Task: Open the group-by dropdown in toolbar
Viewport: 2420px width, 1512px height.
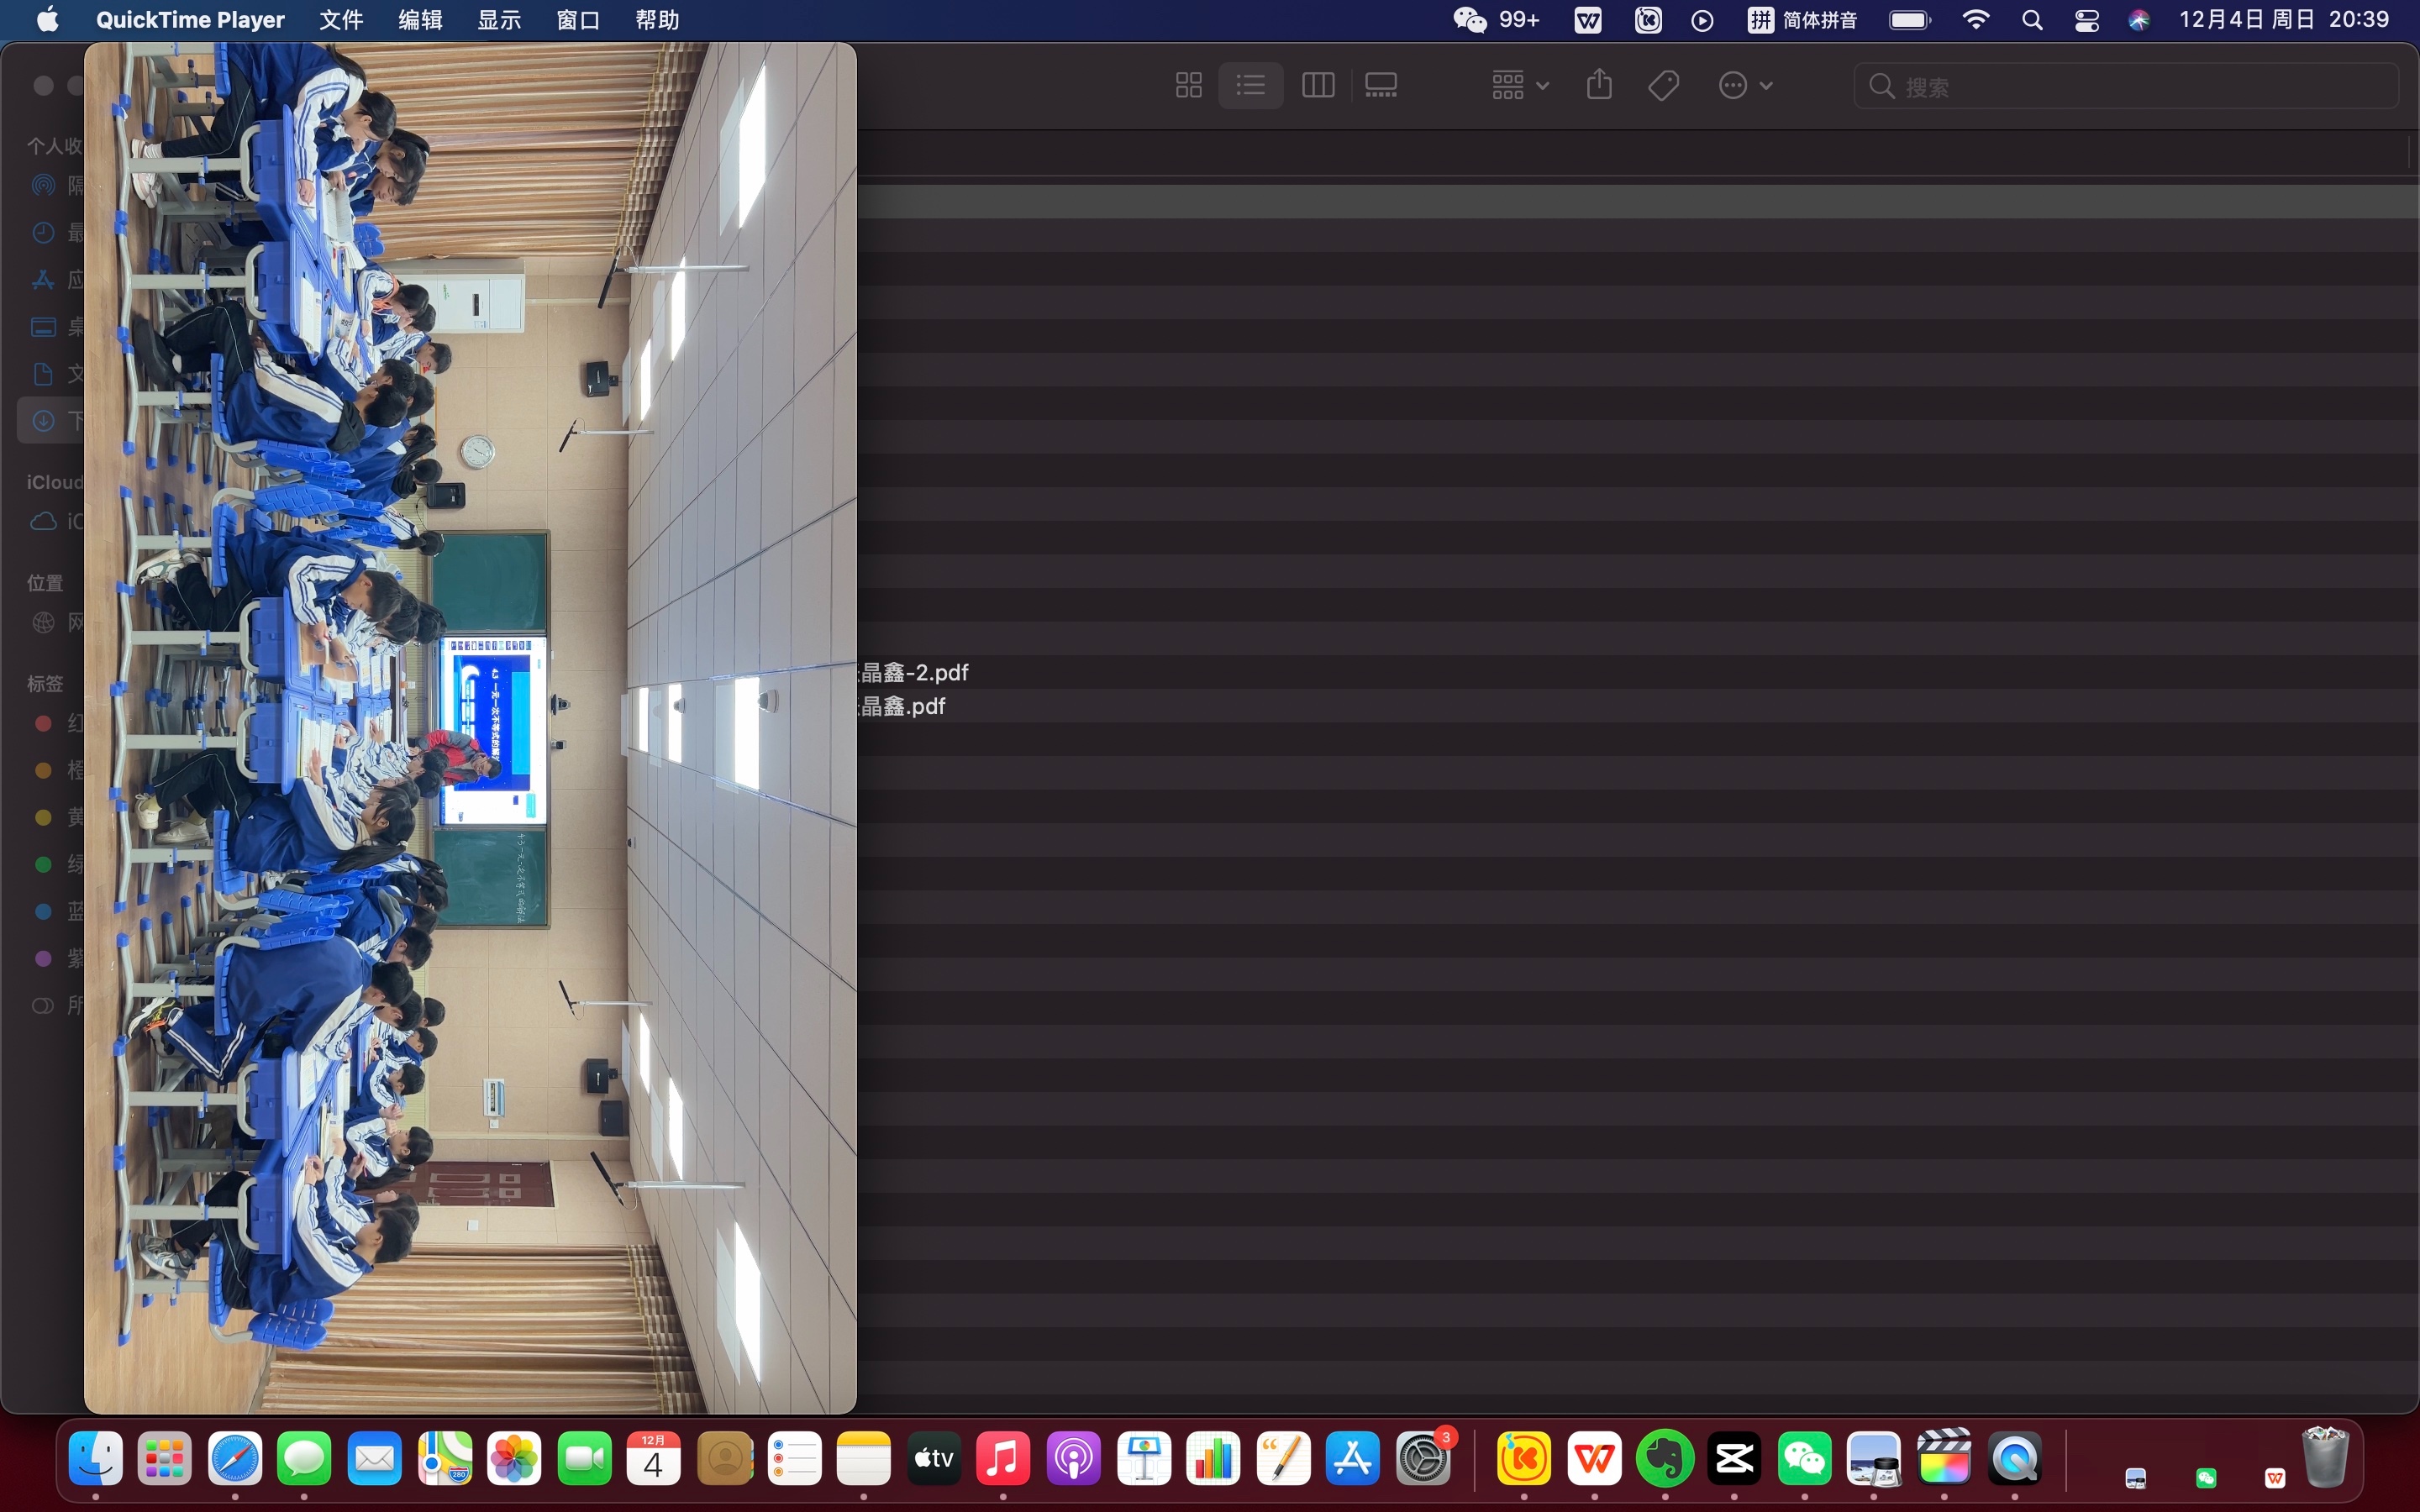Action: coord(1519,85)
